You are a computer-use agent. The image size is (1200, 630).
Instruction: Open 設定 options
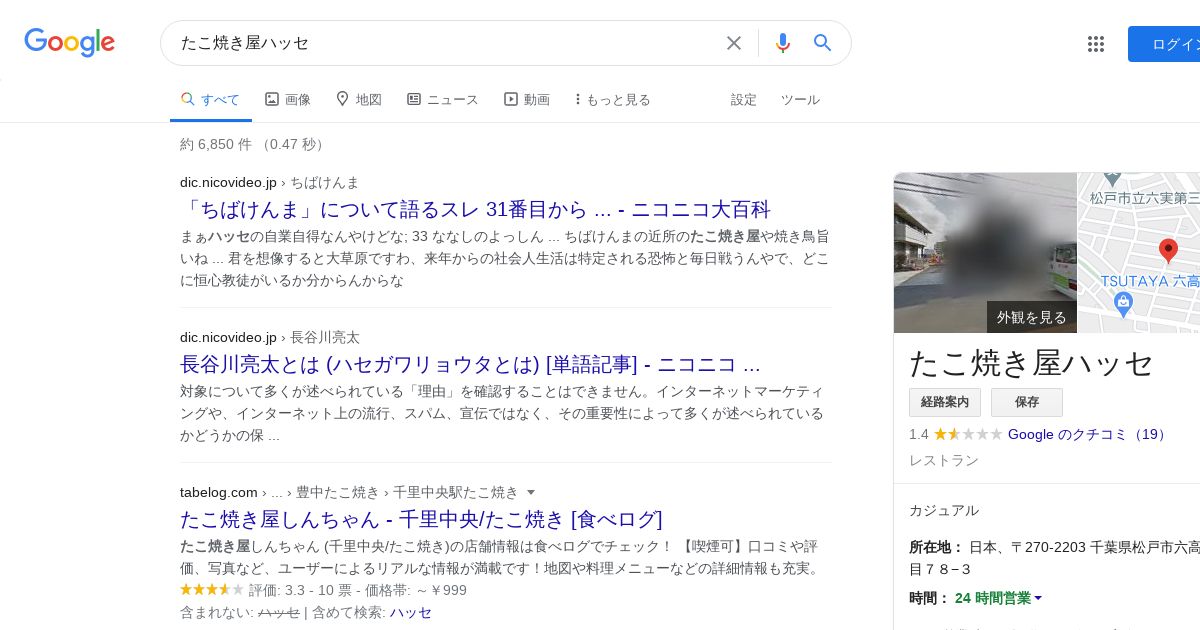(x=744, y=99)
